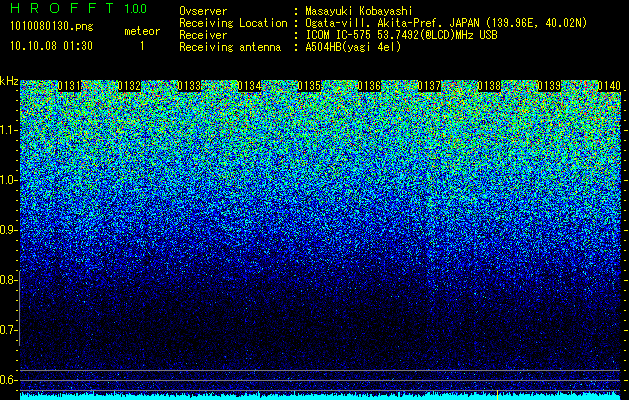Image resolution: width=629 pixels, height=400 pixels.
Task: Click the 0.8 frequency axis label
Action: (x=9, y=280)
